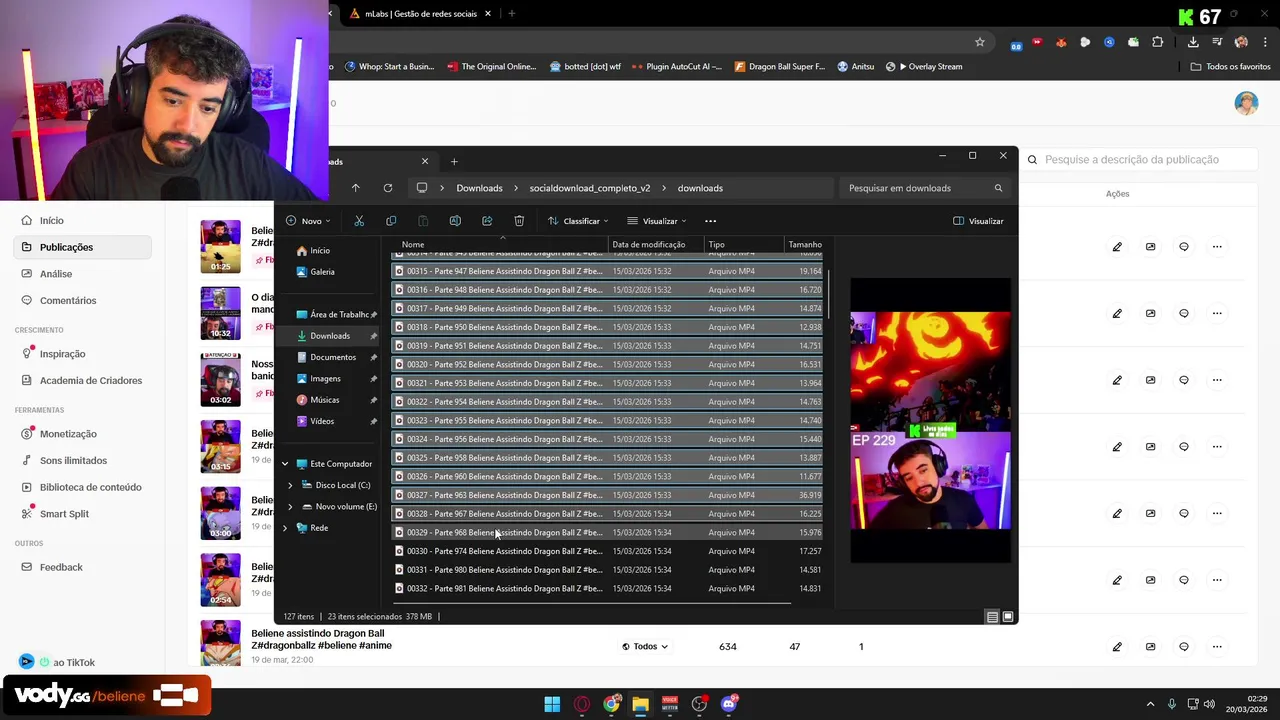Click video preview thumbnail showing EP 229

pos(930,421)
